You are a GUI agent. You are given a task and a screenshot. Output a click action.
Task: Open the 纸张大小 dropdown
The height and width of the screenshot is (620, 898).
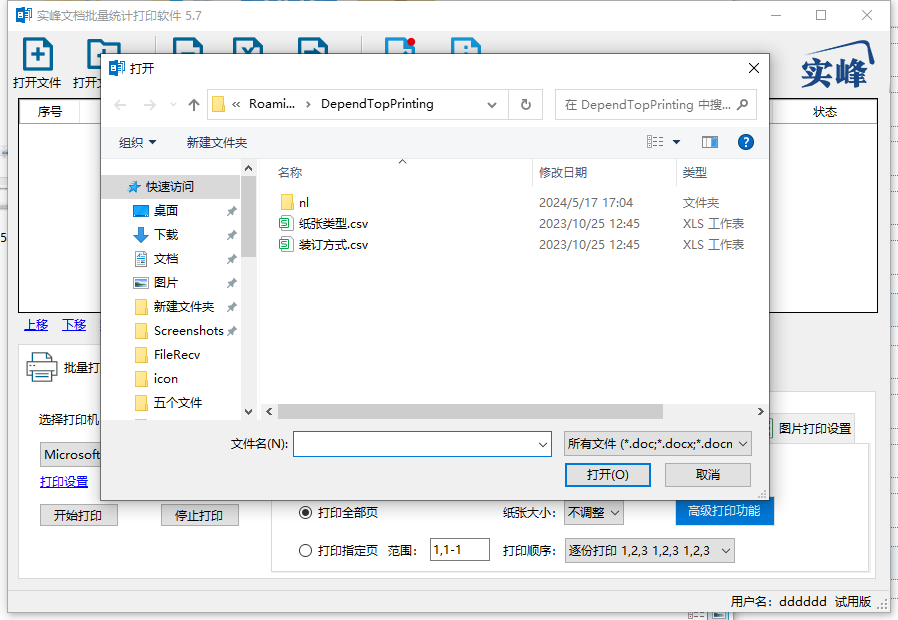[x=593, y=512]
